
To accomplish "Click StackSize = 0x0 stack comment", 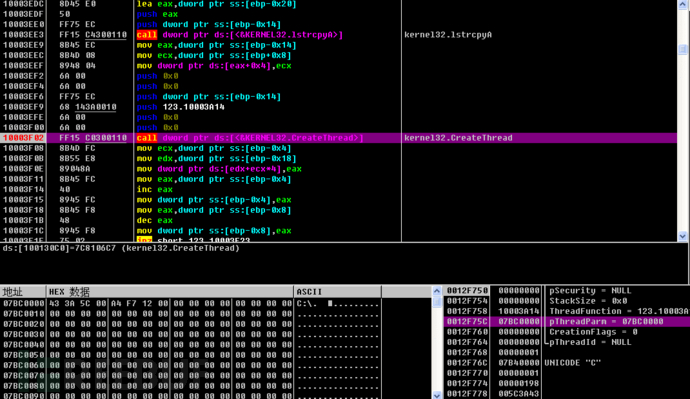I will (x=588, y=301).
